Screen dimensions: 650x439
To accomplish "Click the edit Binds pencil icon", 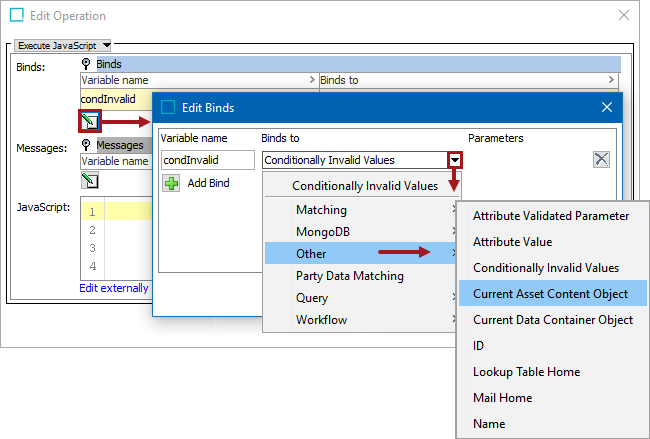I will pyautogui.click(x=91, y=122).
